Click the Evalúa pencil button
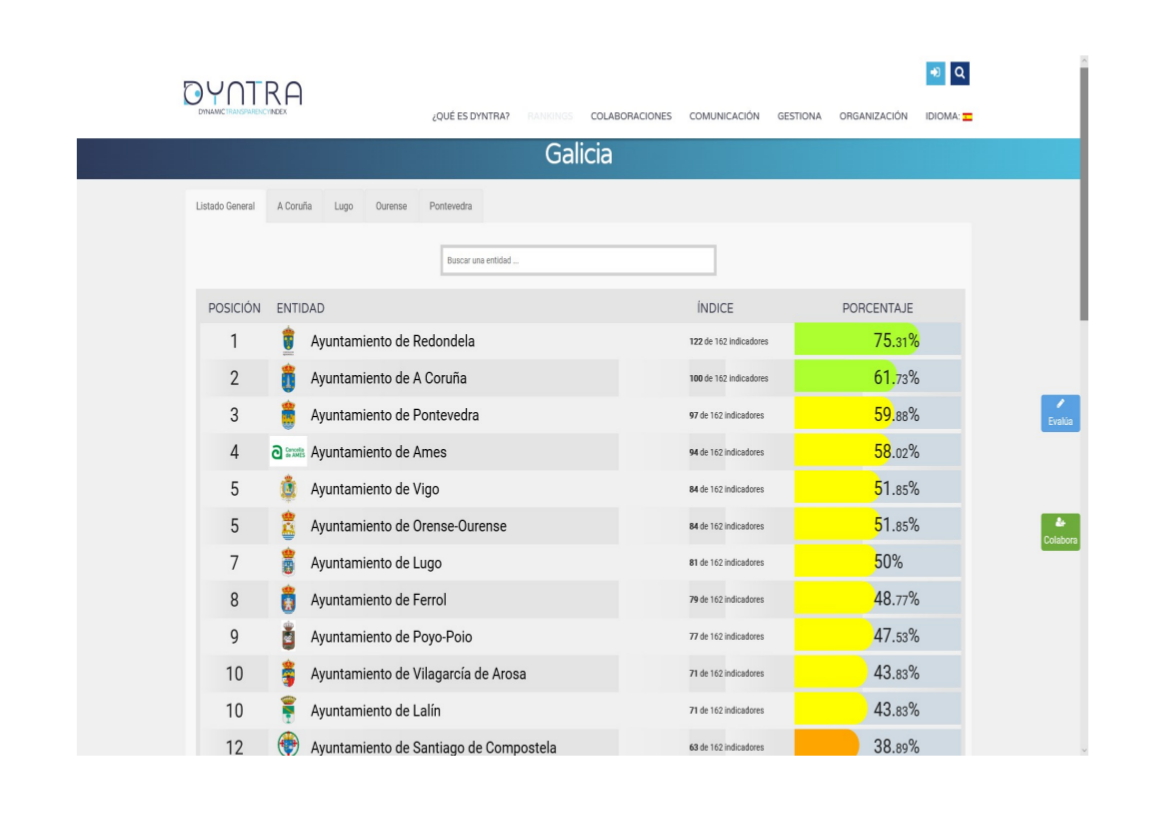The height and width of the screenshot is (826, 1169). point(1060,413)
